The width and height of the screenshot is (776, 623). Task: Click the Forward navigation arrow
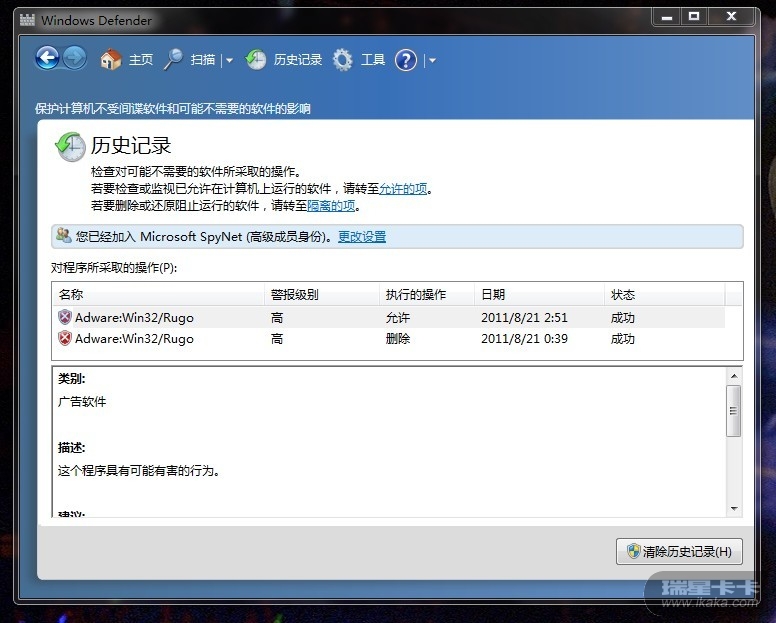pos(75,58)
